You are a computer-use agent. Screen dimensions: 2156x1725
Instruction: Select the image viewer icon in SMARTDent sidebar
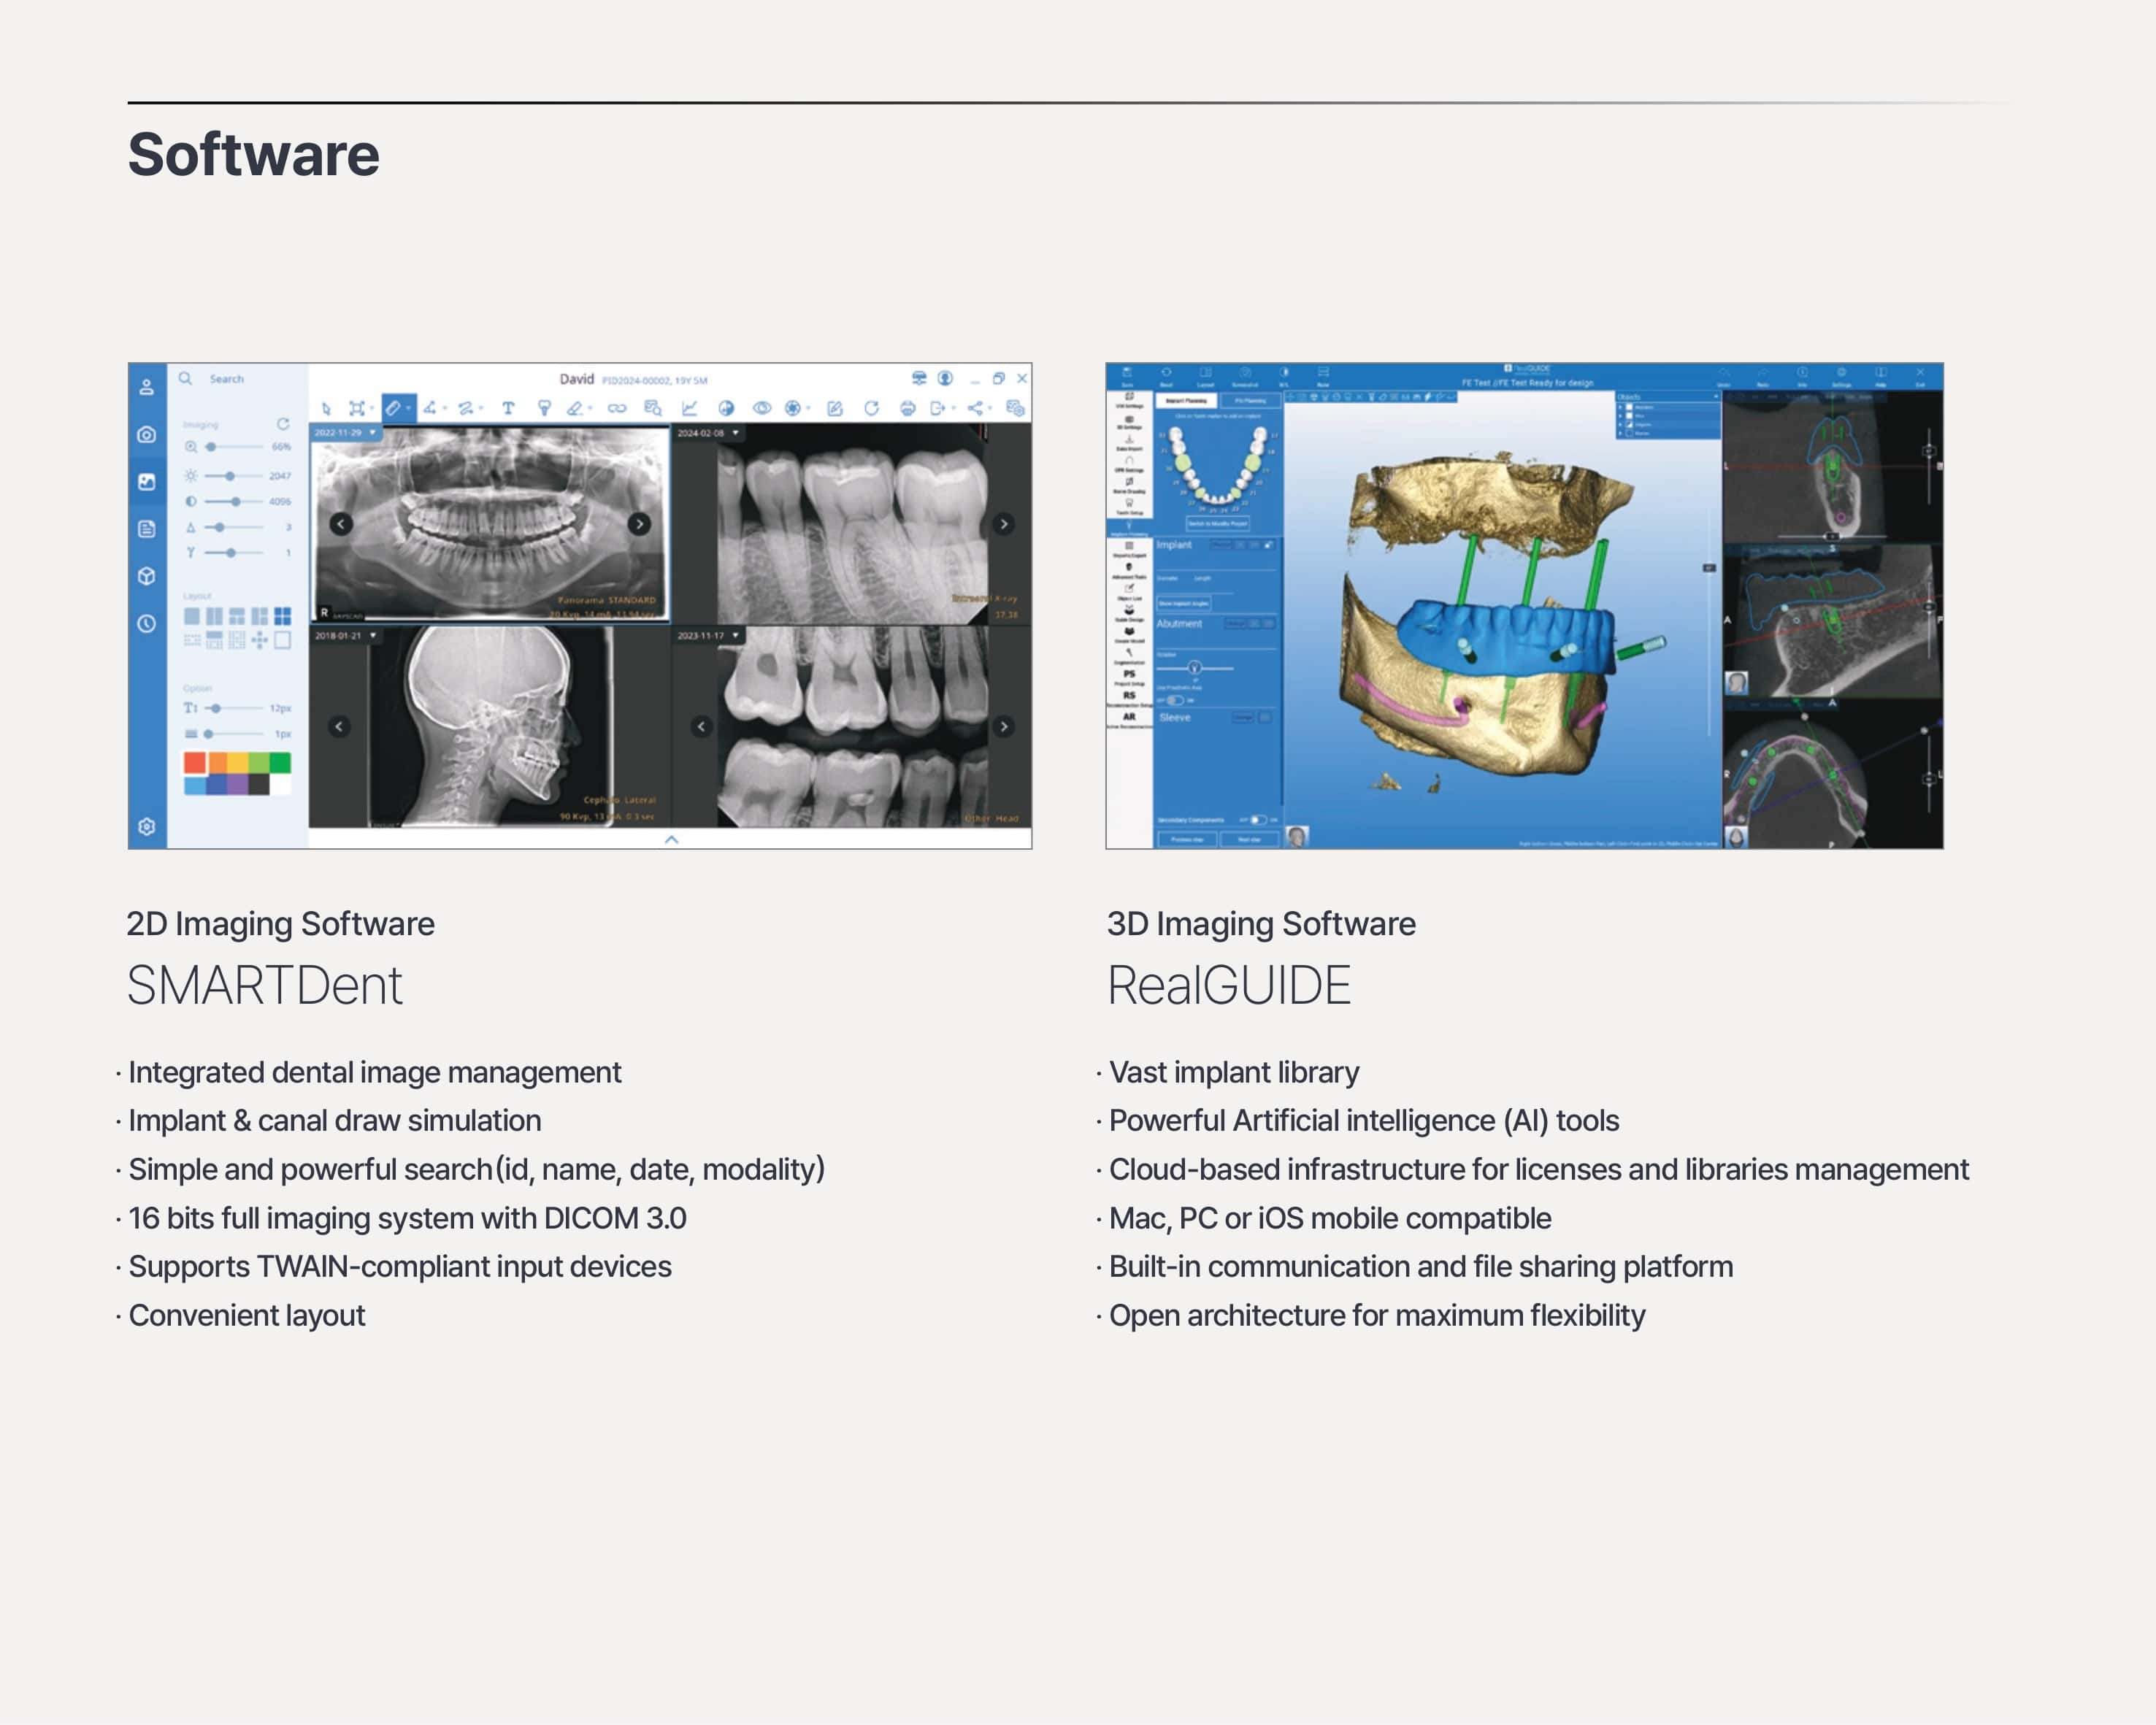pos(147,482)
